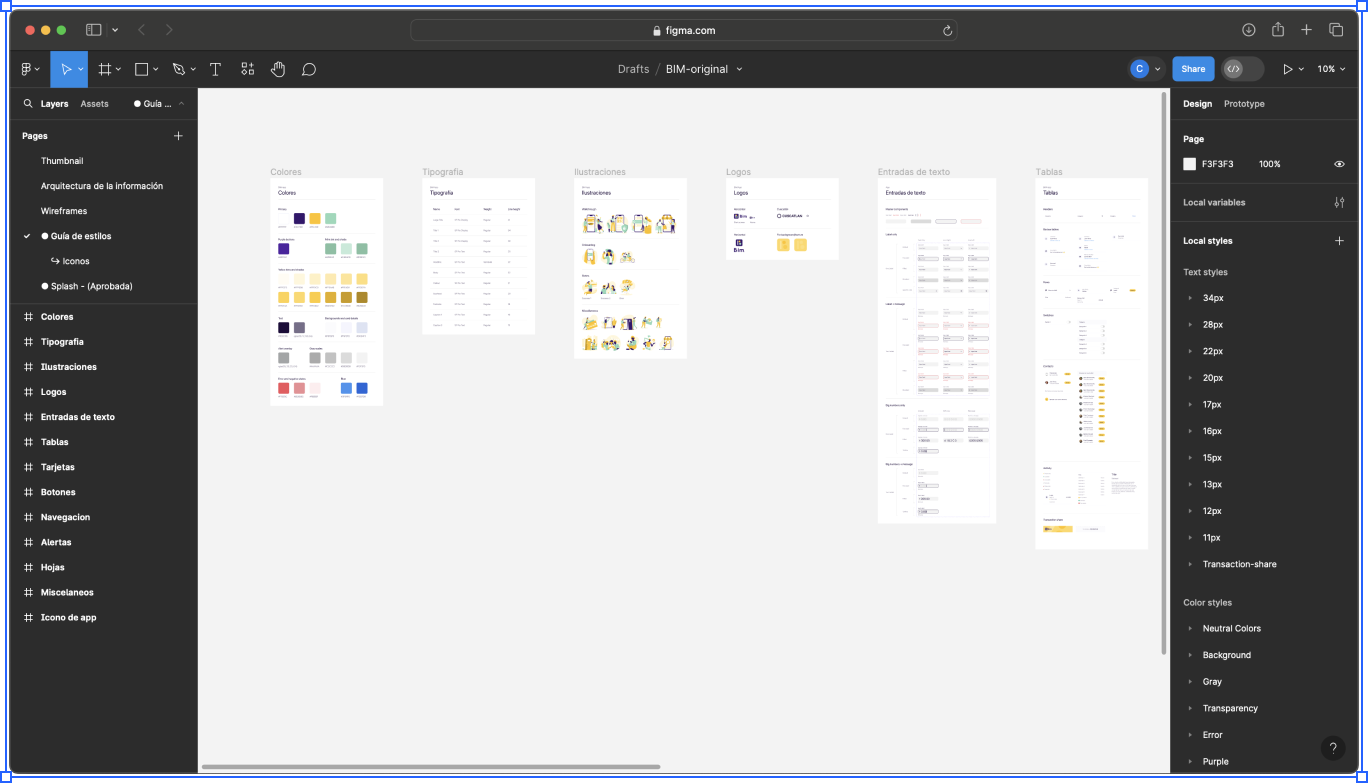
Task: Open the help question mark button
Action: coord(1333,748)
